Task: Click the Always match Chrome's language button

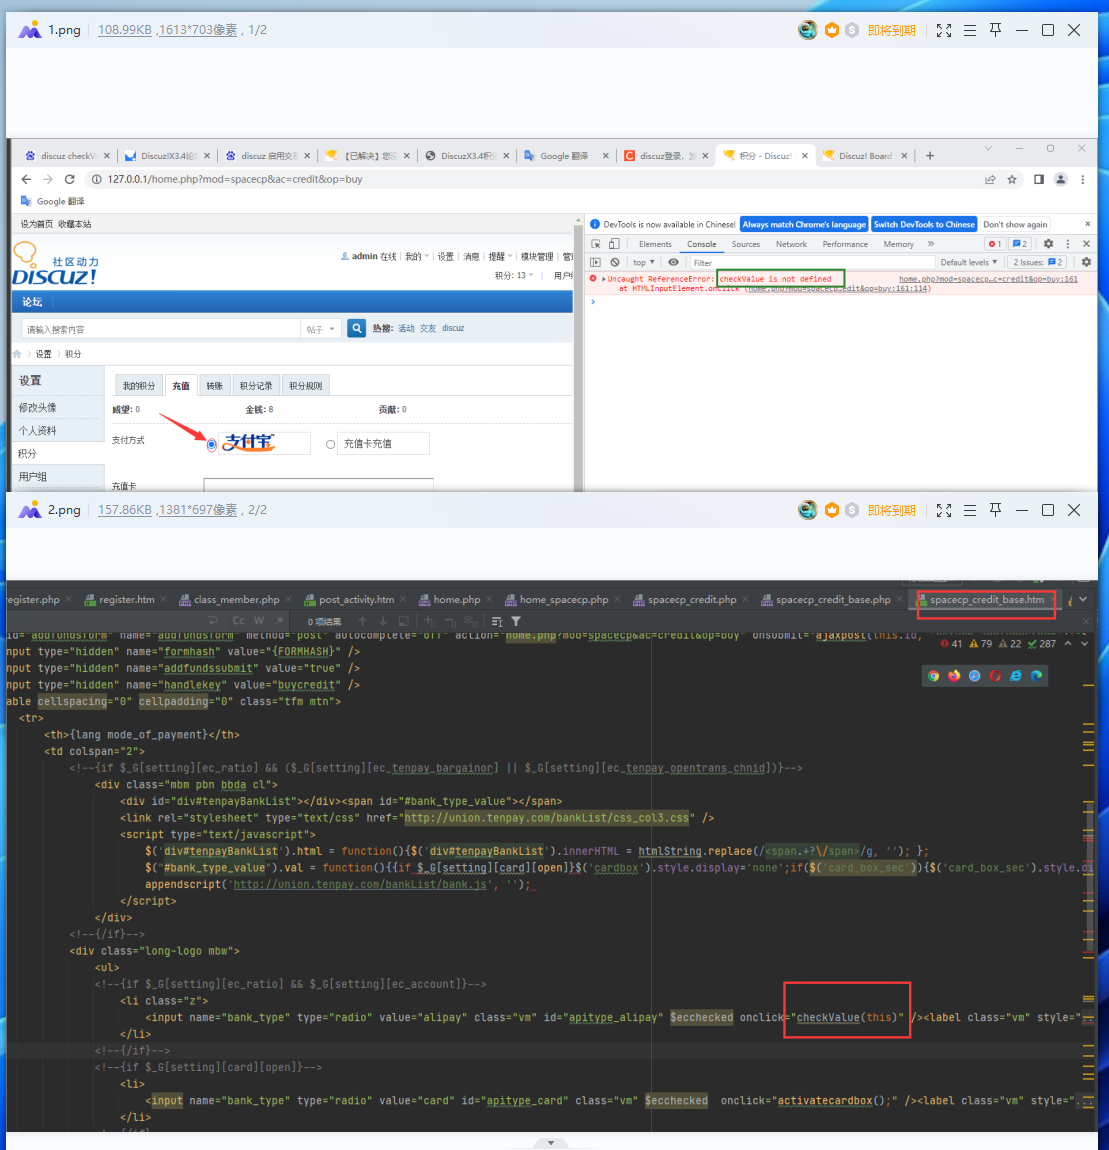Action: coord(803,224)
